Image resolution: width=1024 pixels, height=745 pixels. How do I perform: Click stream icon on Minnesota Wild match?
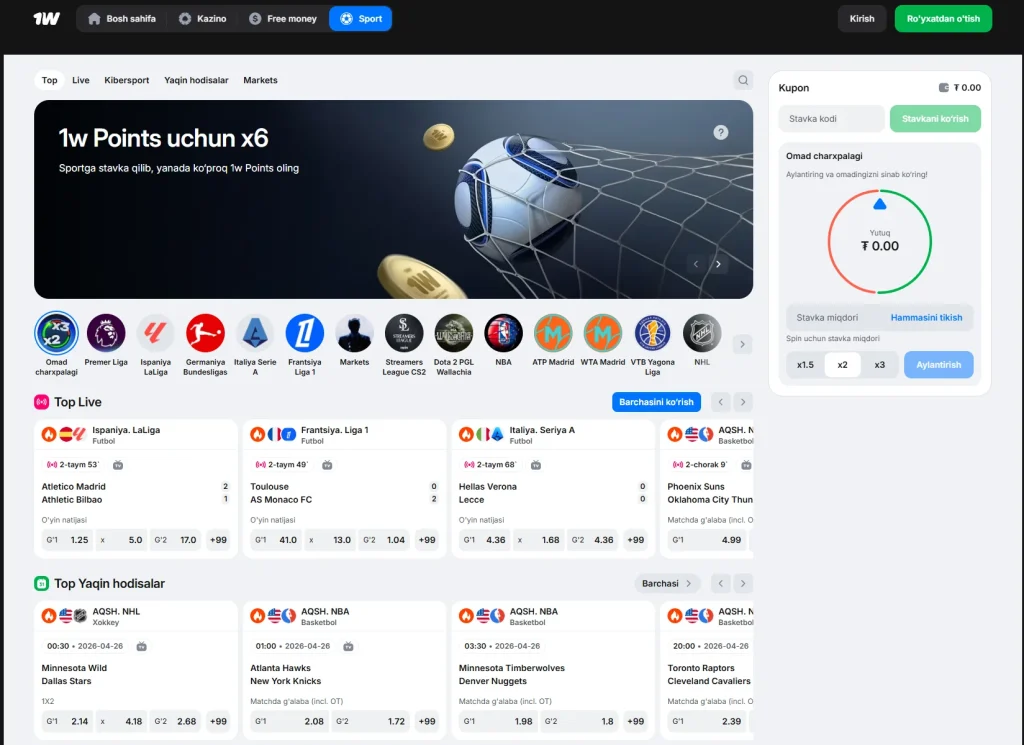point(142,646)
